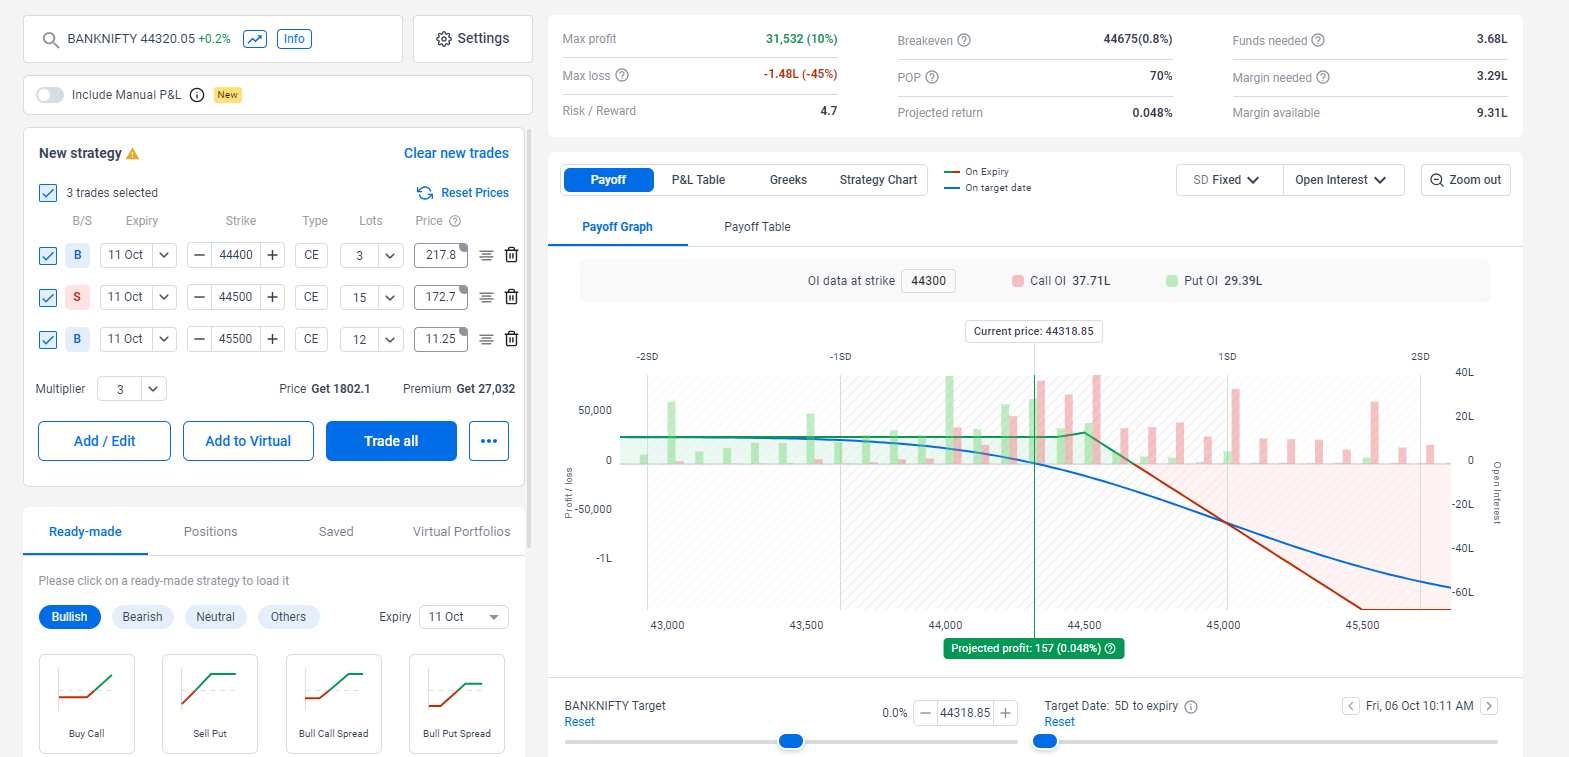Viewport: 1569px width, 757px height.
Task: Toggle CE option type on 44400 row
Action: [311, 255]
